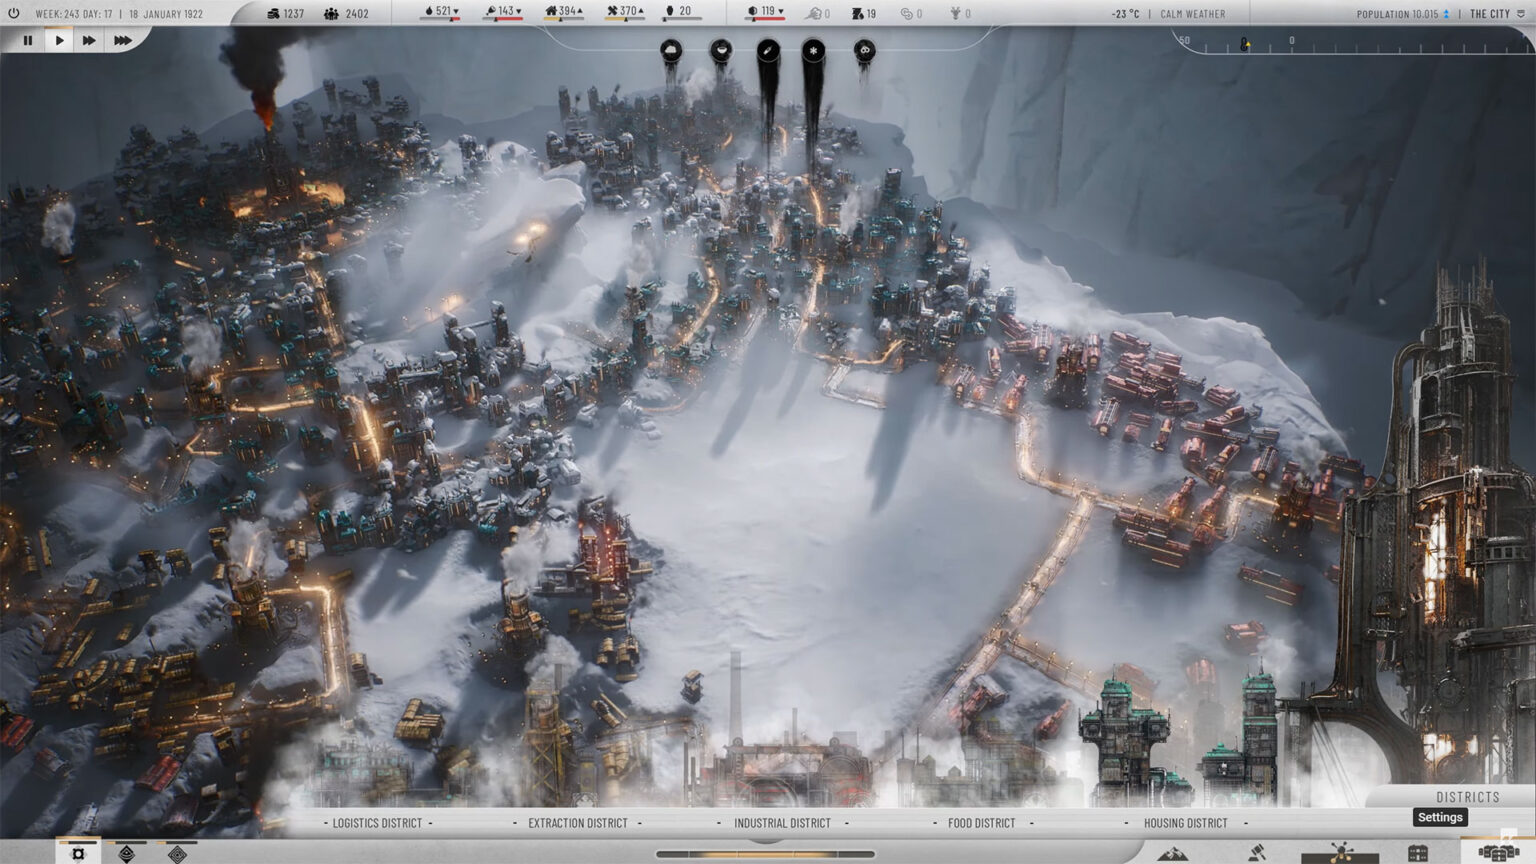Click the rightmost round problem icon
The image size is (1536, 864).
point(865,50)
